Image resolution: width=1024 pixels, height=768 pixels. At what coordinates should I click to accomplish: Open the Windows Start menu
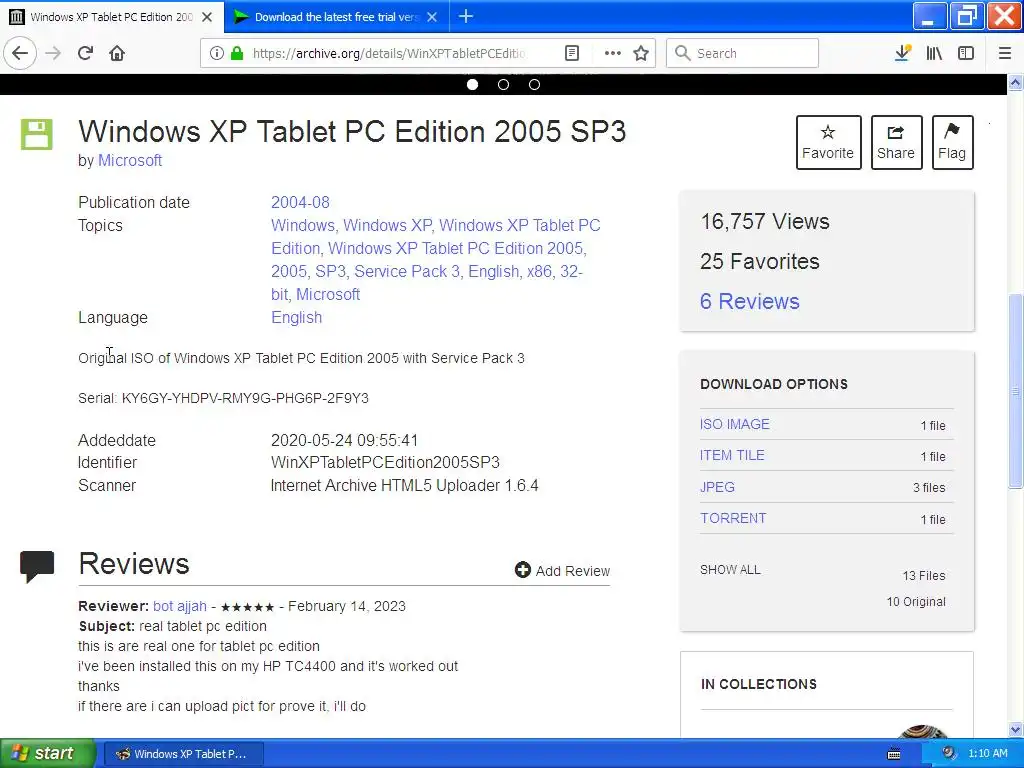(48, 753)
